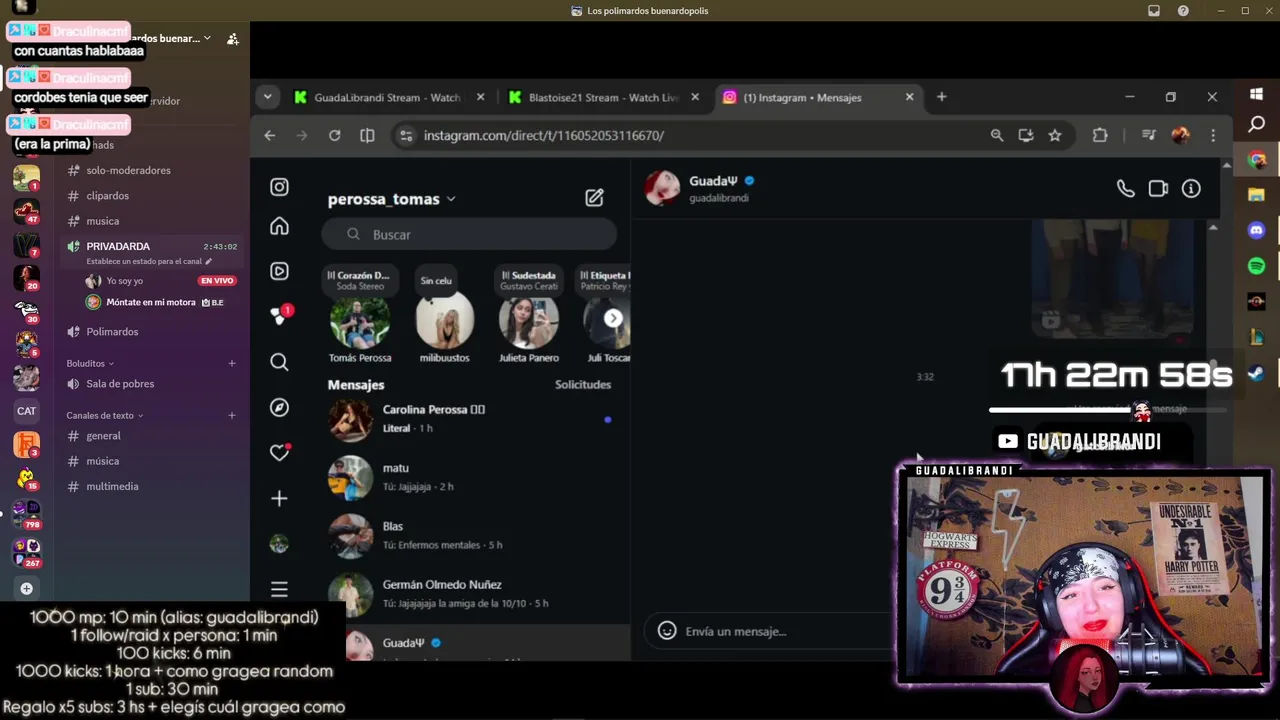Viewport: 1280px width, 720px height.
Task: Open Instagram messages icon with badge
Action: click(x=280, y=316)
